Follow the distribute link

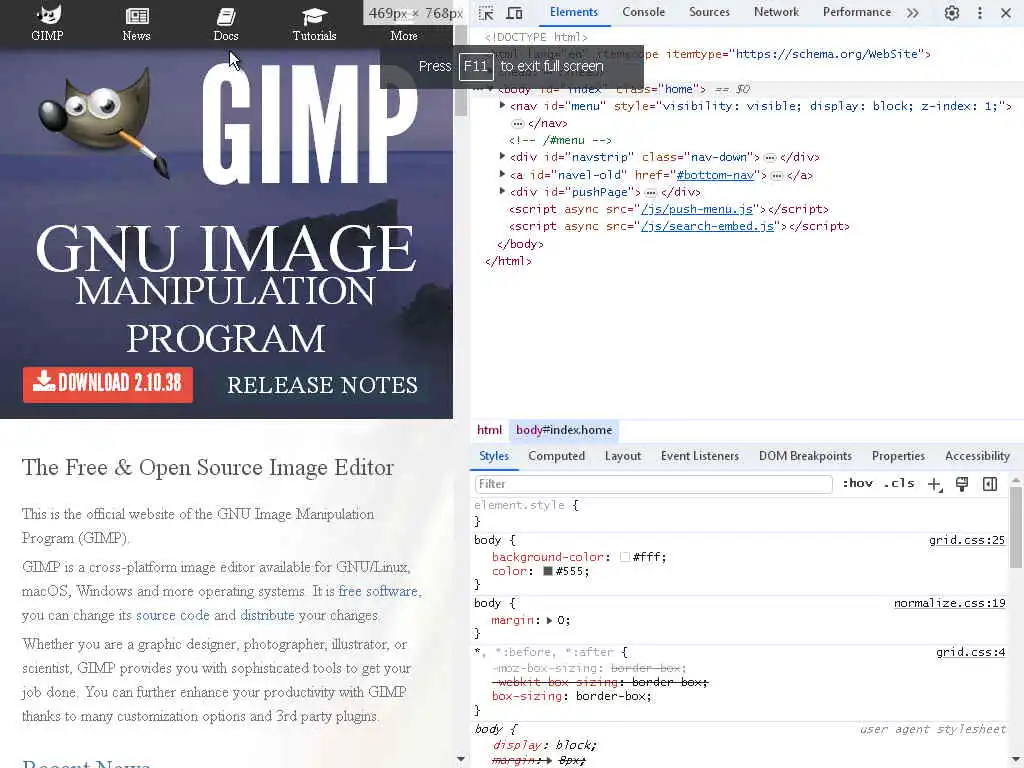coord(267,615)
